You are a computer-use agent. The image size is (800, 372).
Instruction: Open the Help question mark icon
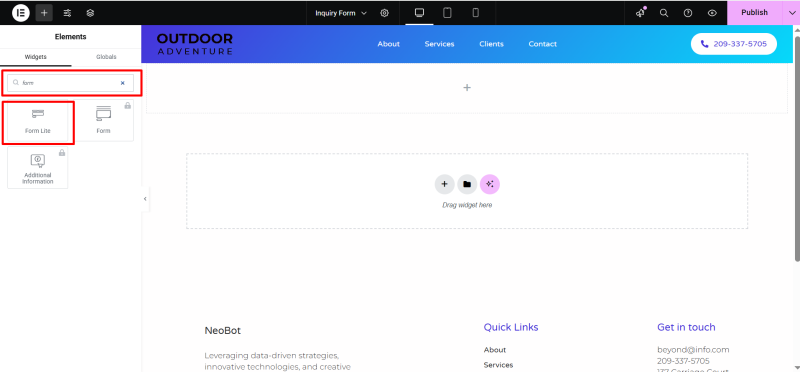coord(688,13)
